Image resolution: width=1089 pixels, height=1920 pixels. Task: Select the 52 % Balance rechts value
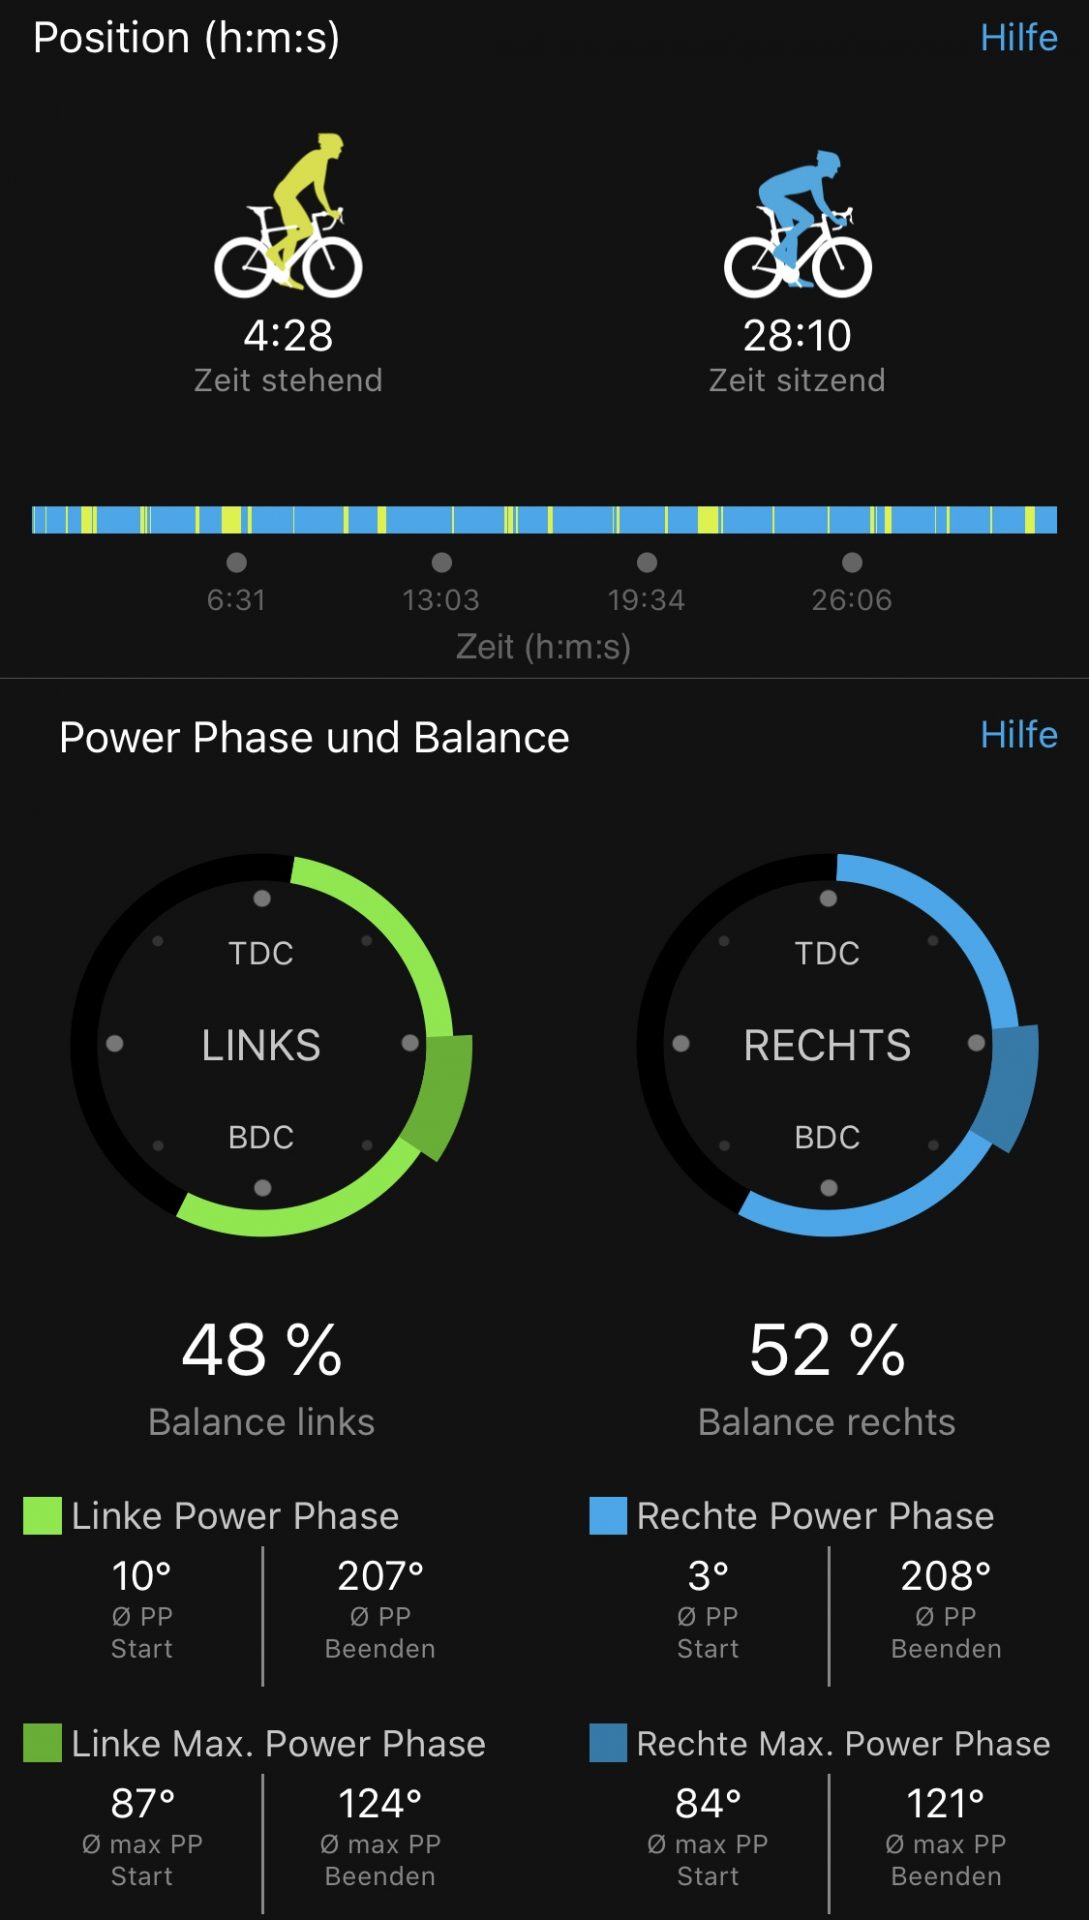(827, 1350)
